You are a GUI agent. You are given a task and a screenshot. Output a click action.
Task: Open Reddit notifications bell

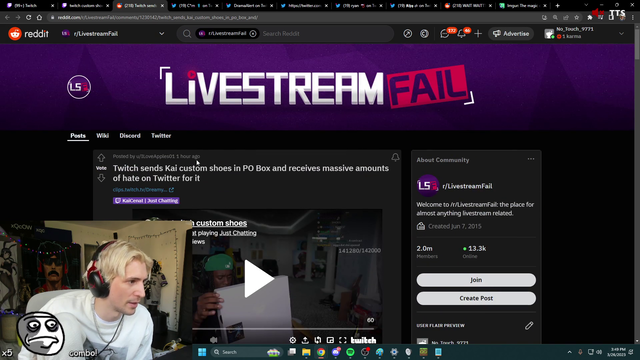(462, 34)
